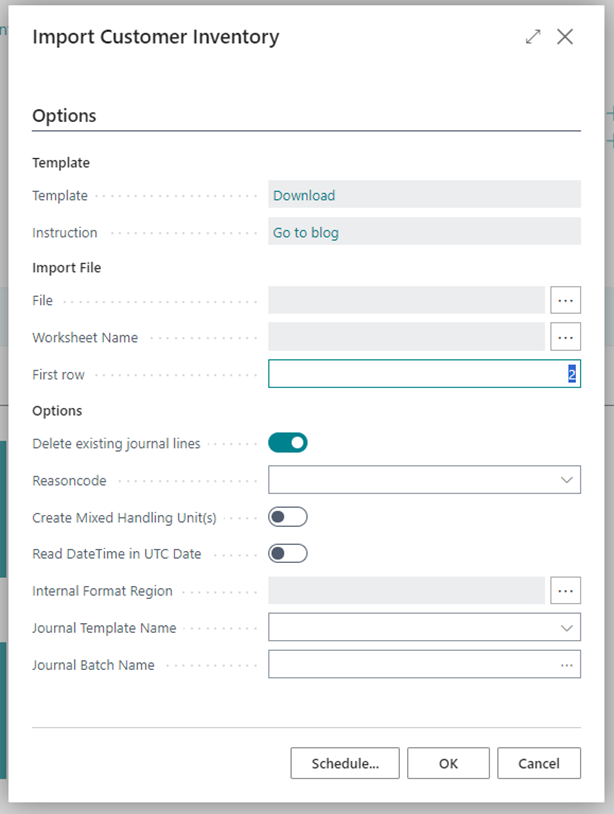Enable Create Mixed Handling Unit(s) toggle
The height and width of the screenshot is (814, 614).
click(288, 517)
